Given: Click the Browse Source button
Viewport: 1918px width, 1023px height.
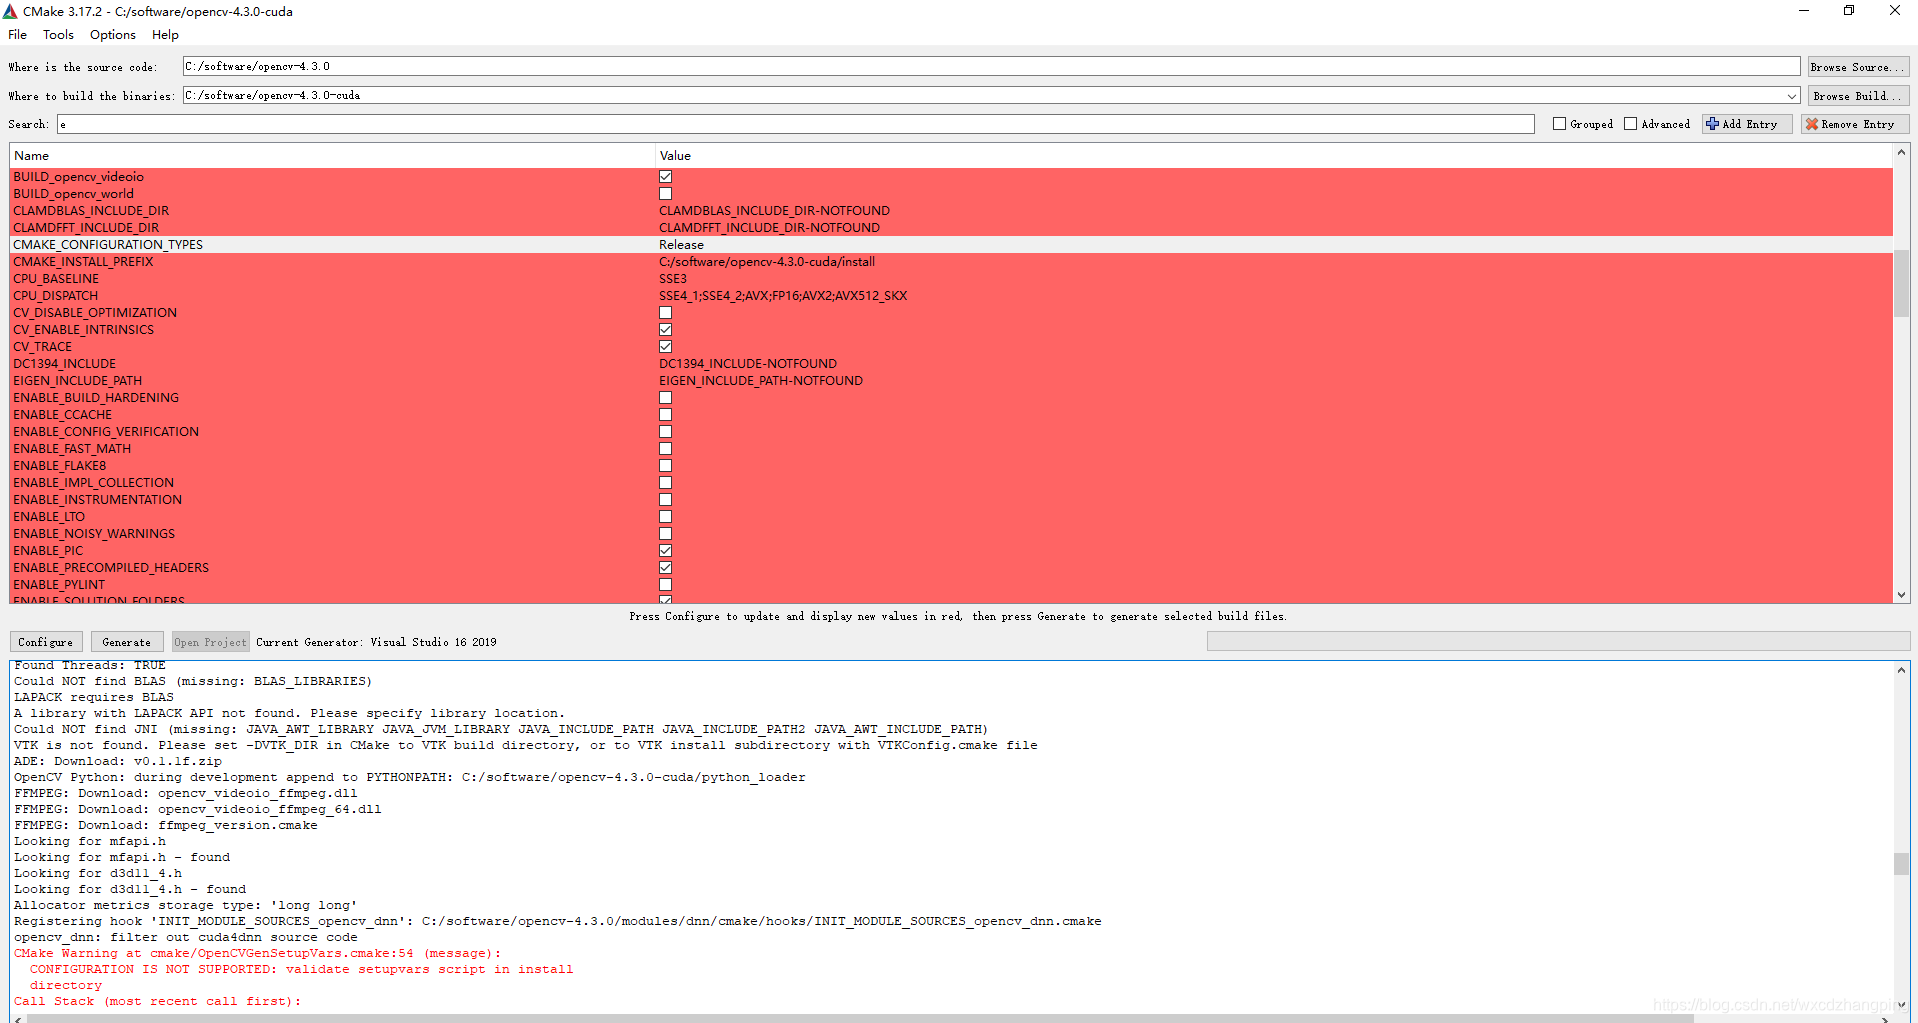Looking at the screenshot, I should pos(1858,67).
